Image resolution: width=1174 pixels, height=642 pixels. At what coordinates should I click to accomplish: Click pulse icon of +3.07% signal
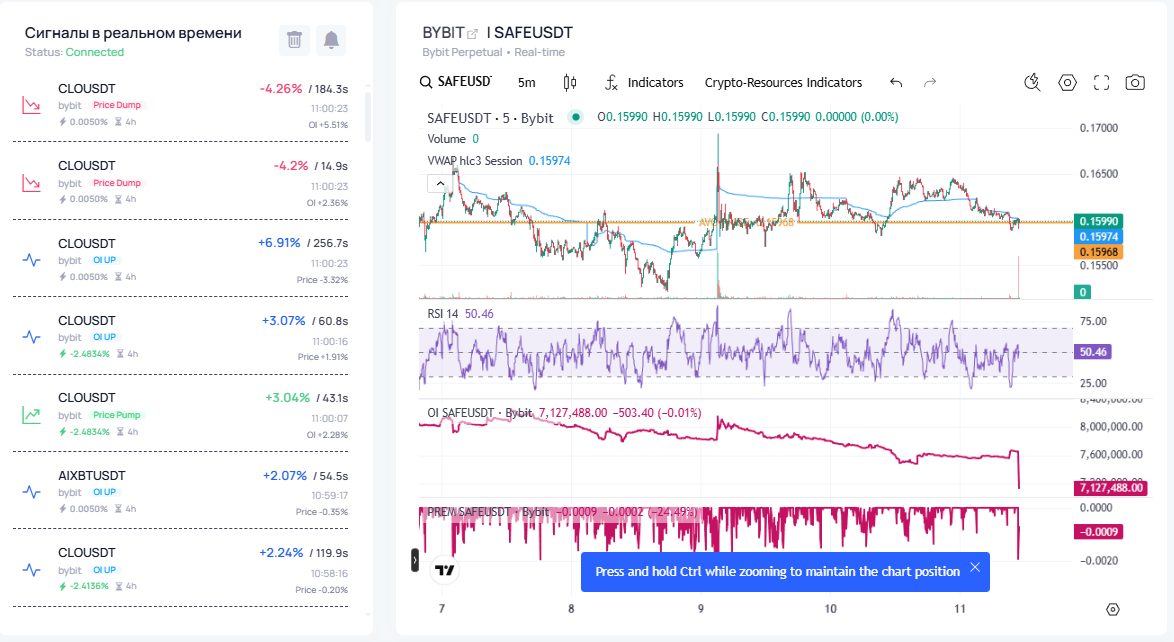coord(31,337)
